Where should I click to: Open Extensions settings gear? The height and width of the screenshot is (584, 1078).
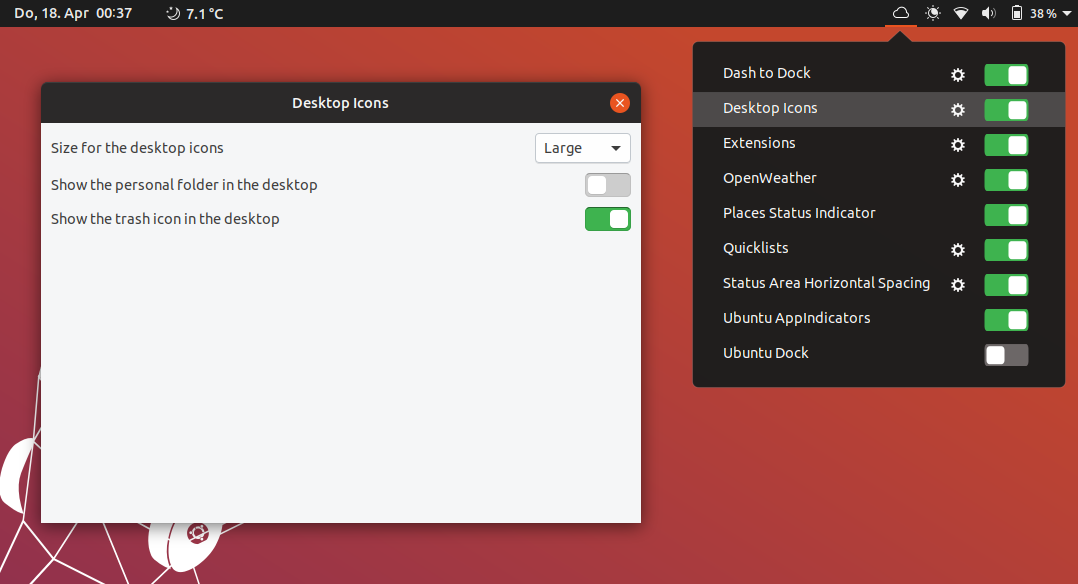pos(958,145)
